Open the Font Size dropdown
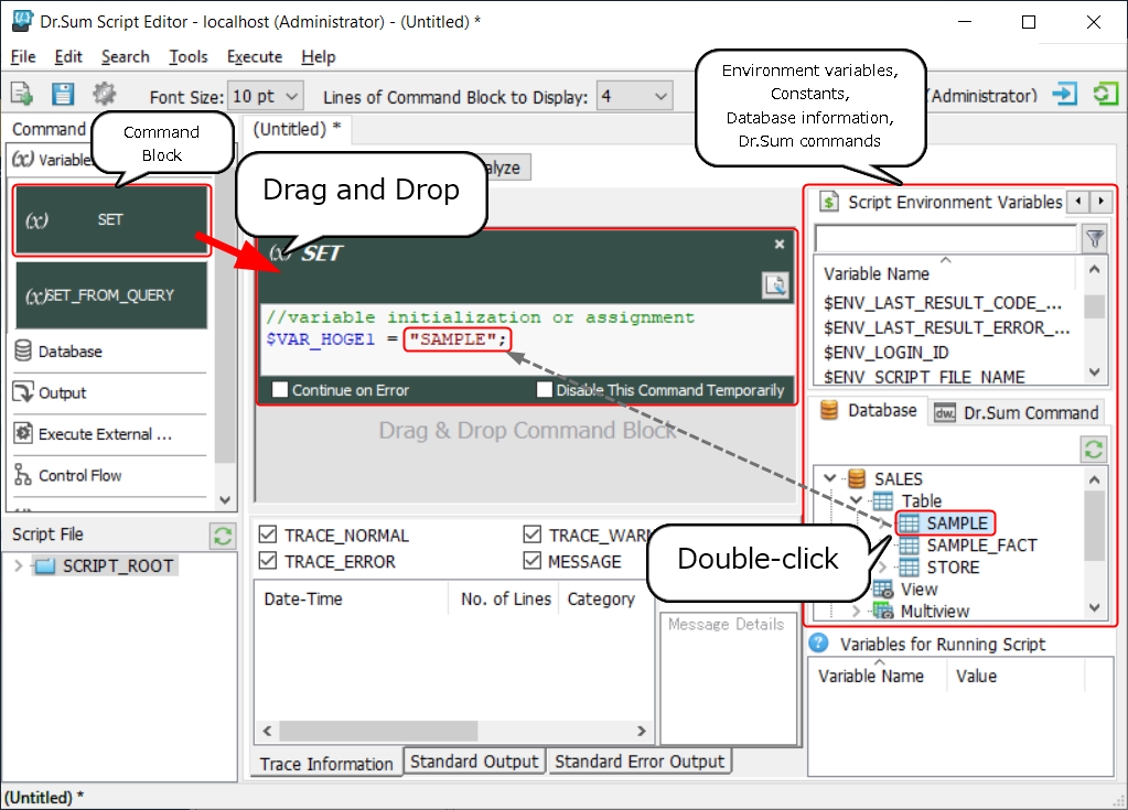The width and height of the screenshot is (1128, 810). [265, 97]
